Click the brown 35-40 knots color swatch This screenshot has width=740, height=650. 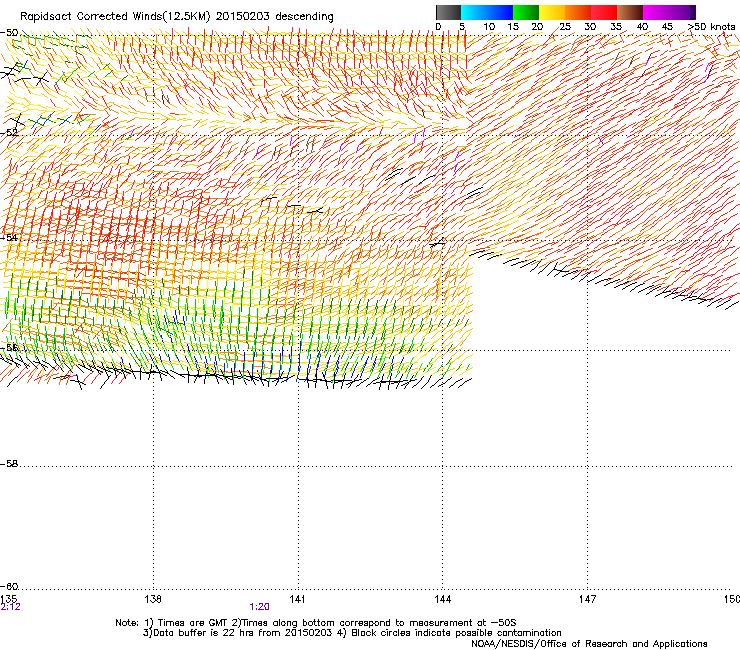point(630,12)
